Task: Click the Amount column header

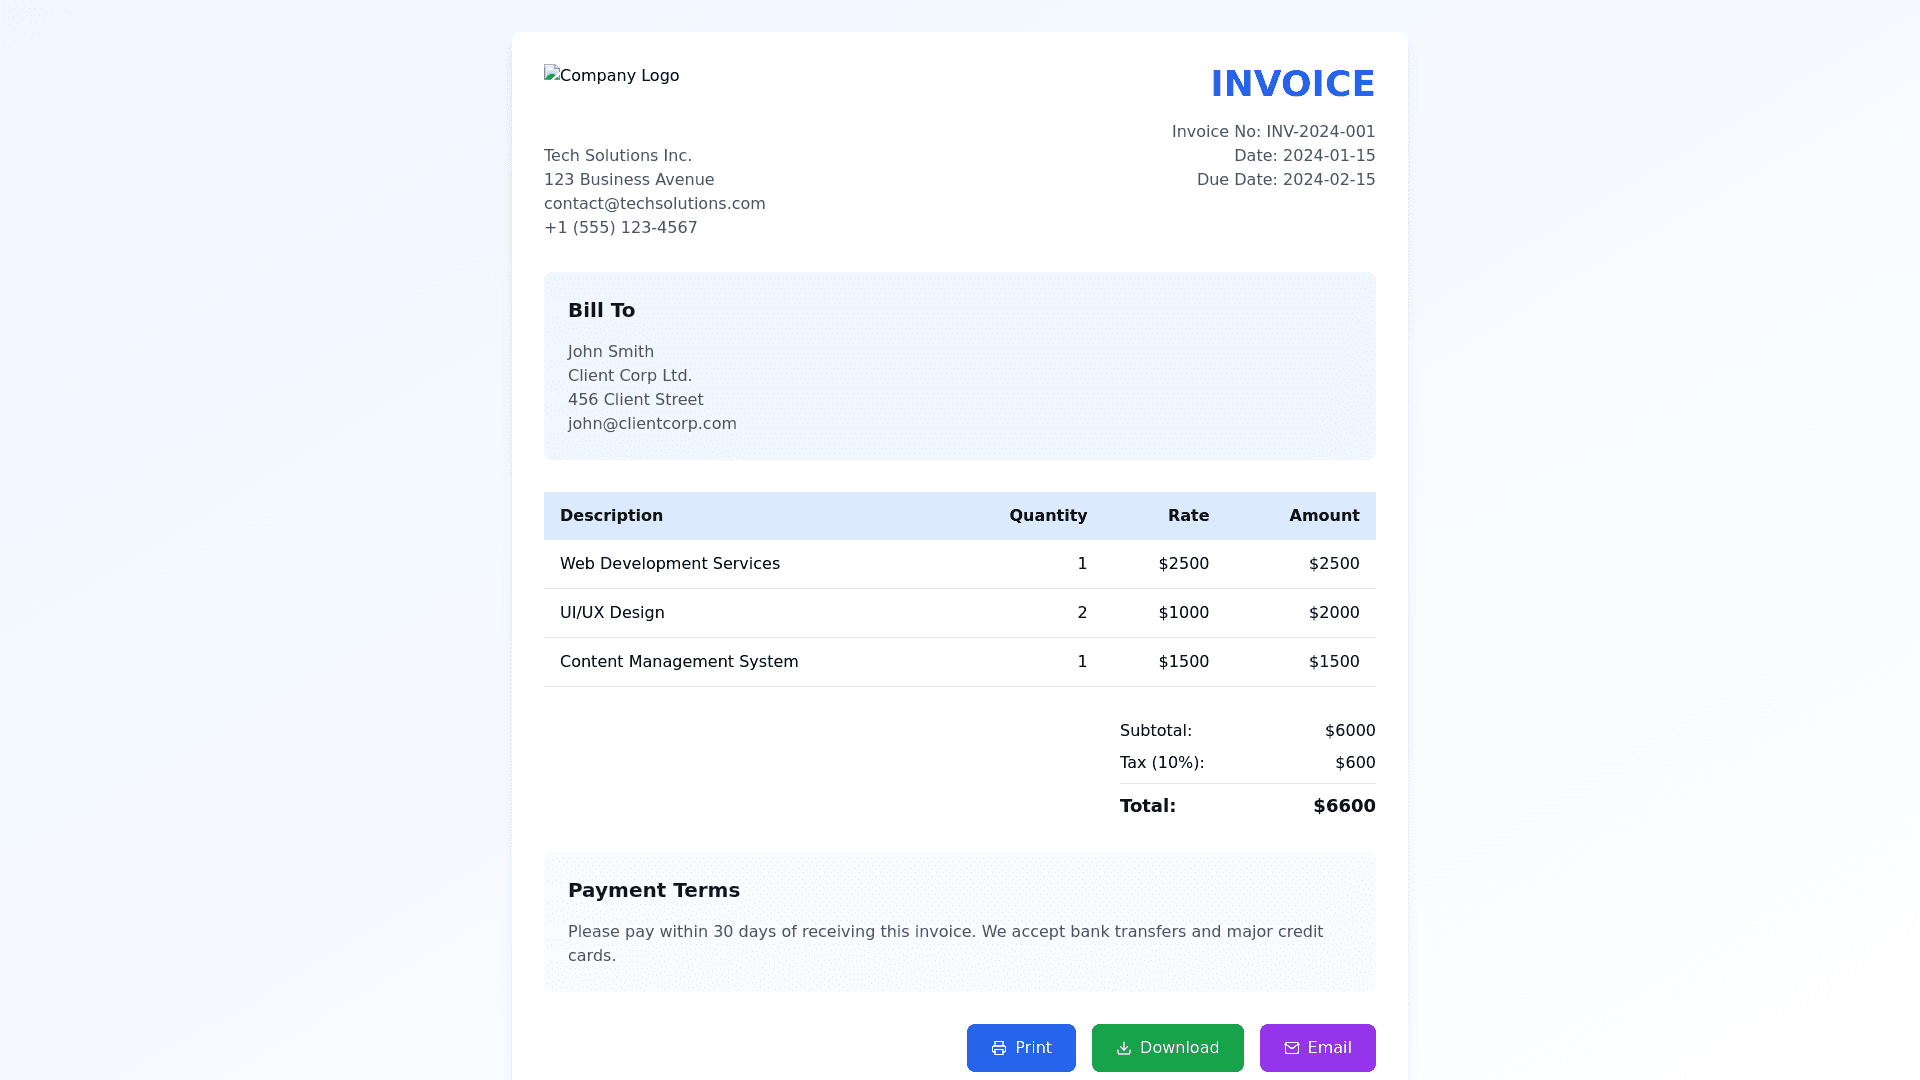Action: point(1323,516)
